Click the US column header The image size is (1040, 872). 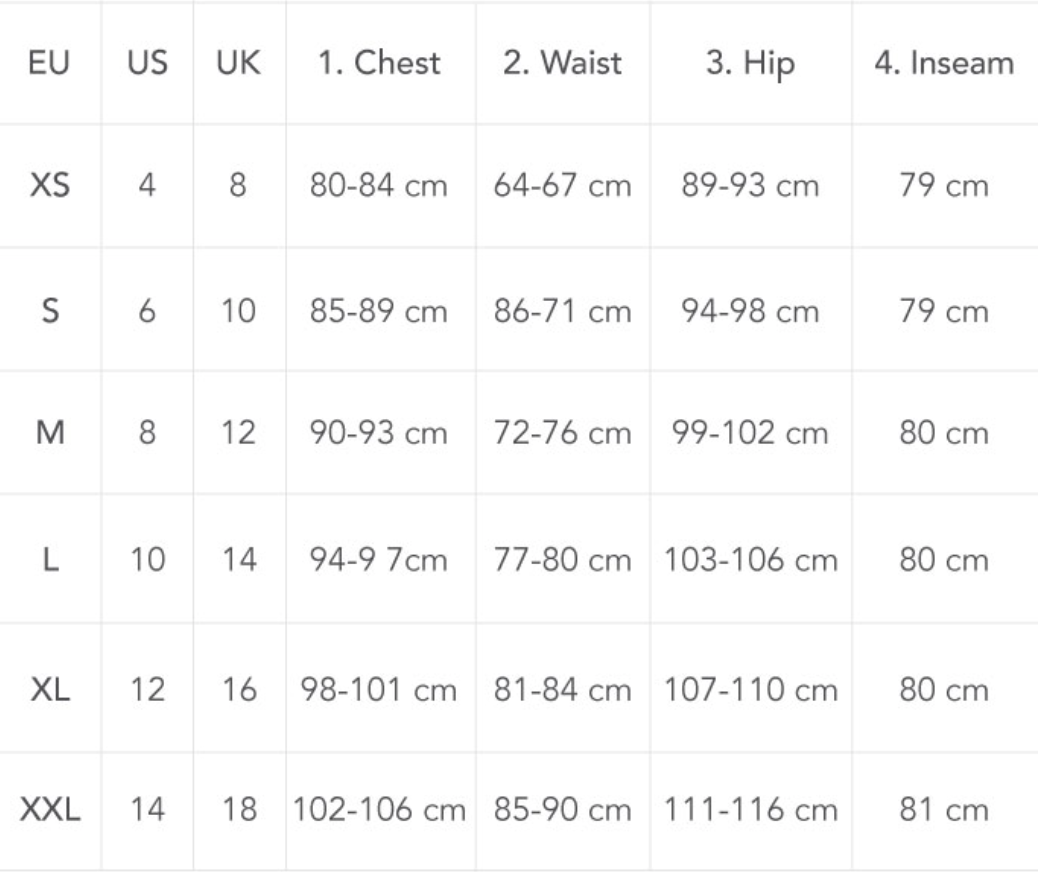coord(146,64)
